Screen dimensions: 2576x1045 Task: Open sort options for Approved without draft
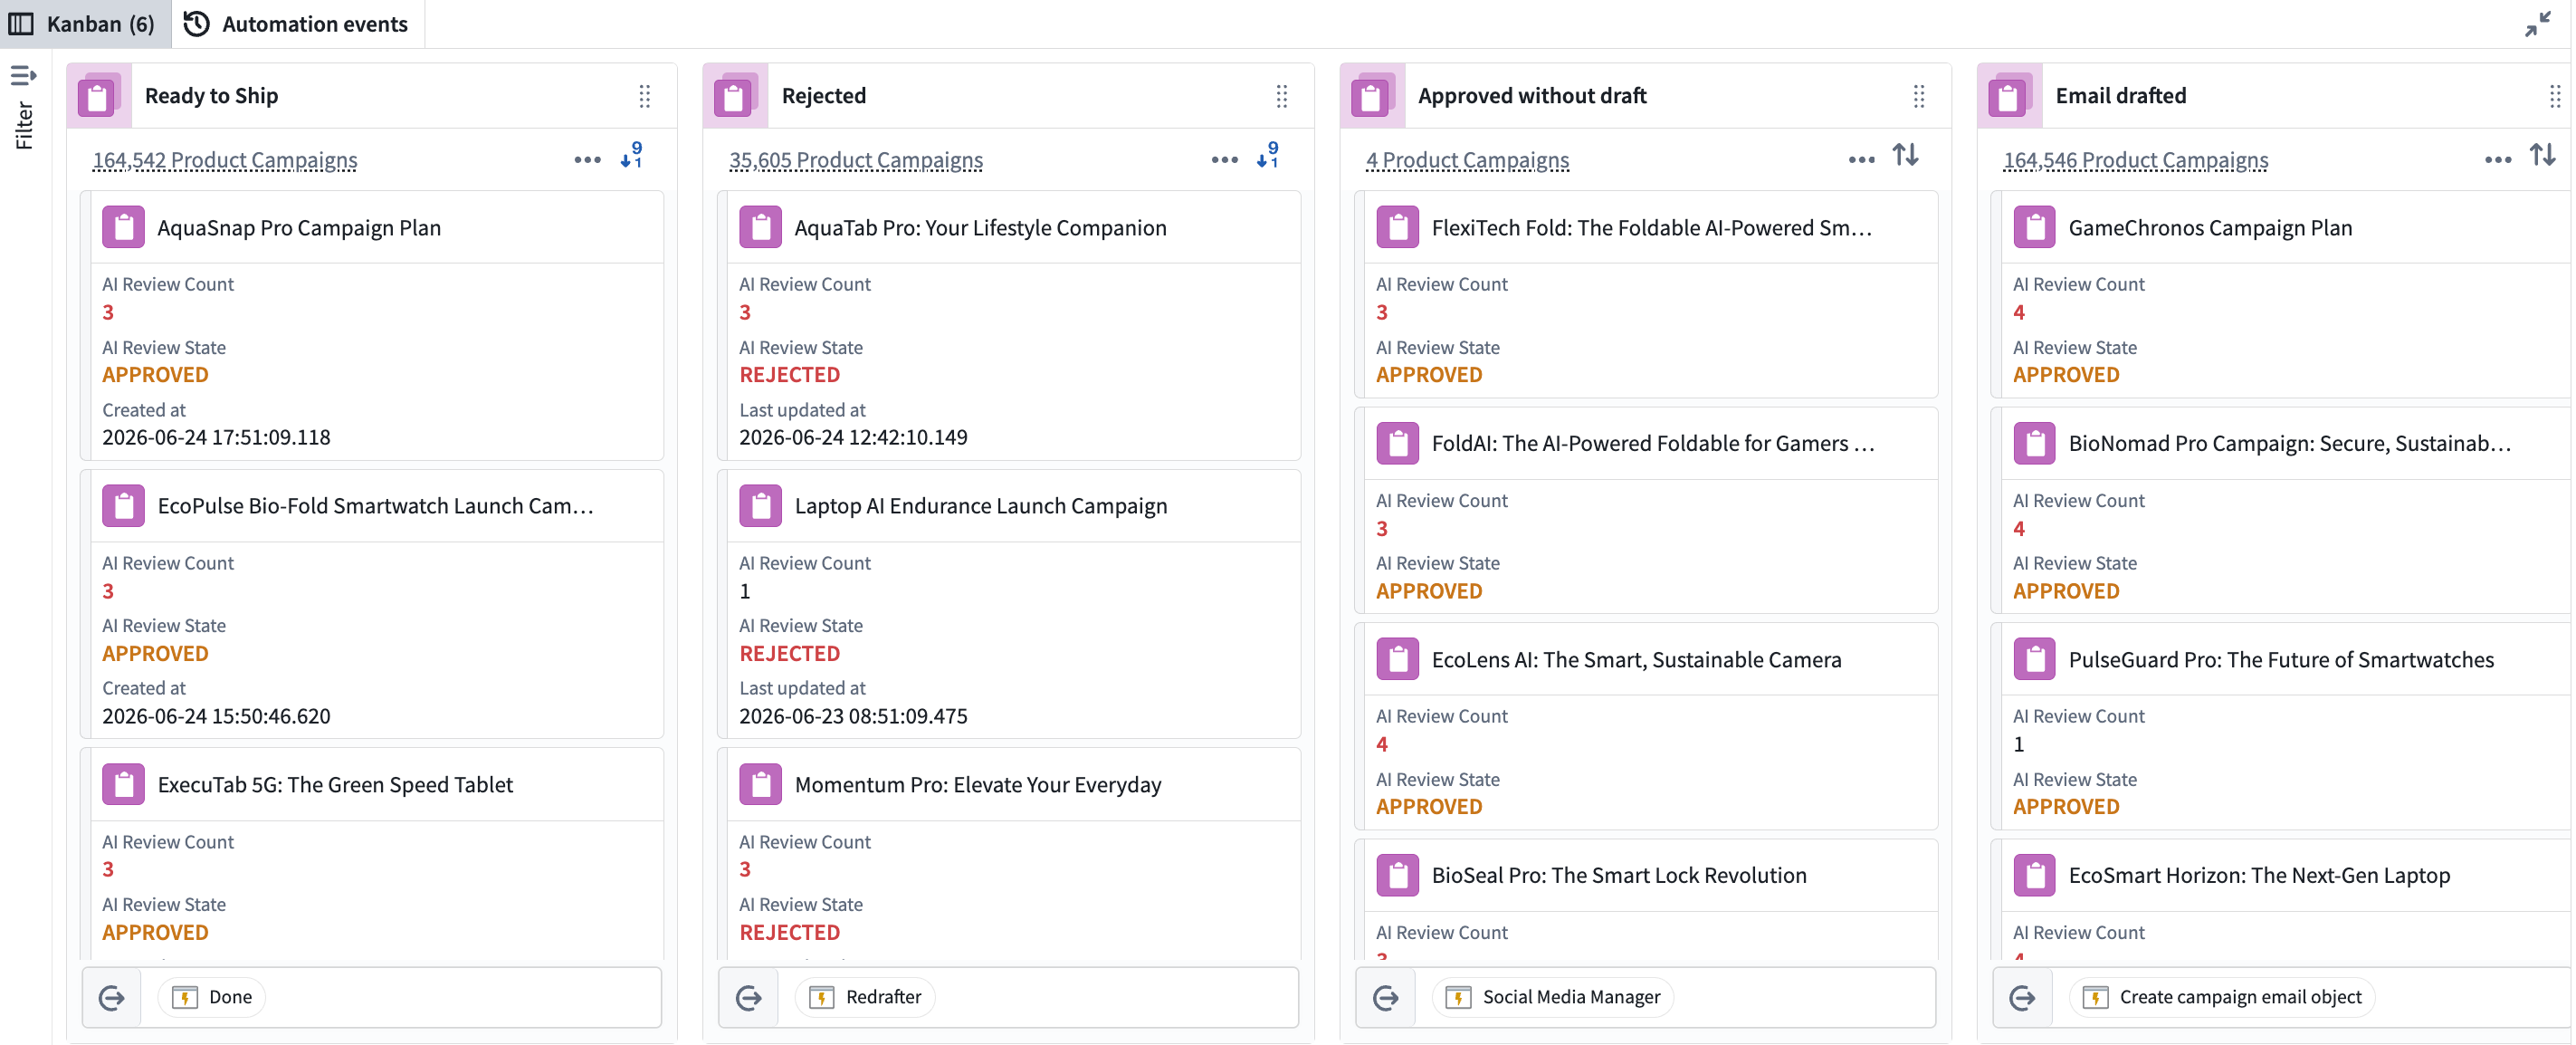click(1905, 155)
